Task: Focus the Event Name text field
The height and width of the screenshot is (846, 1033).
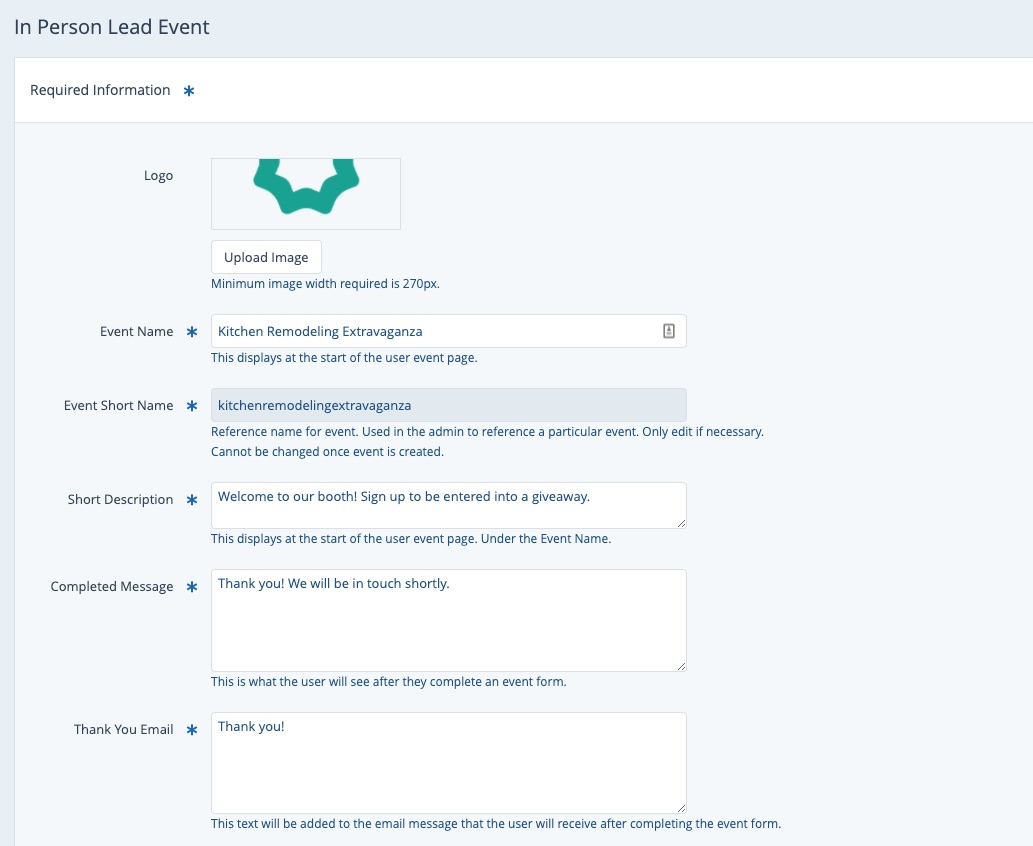Action: click(x=435, y=331)
